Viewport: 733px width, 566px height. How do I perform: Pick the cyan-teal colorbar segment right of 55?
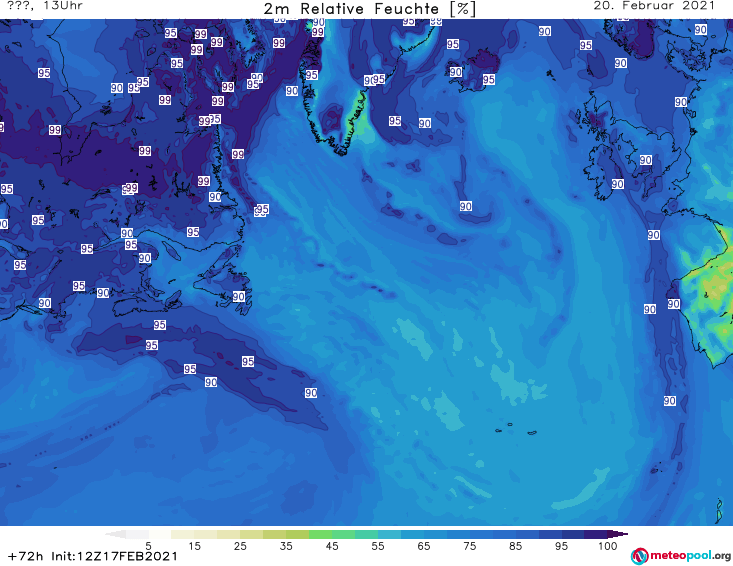click(389, 534)
